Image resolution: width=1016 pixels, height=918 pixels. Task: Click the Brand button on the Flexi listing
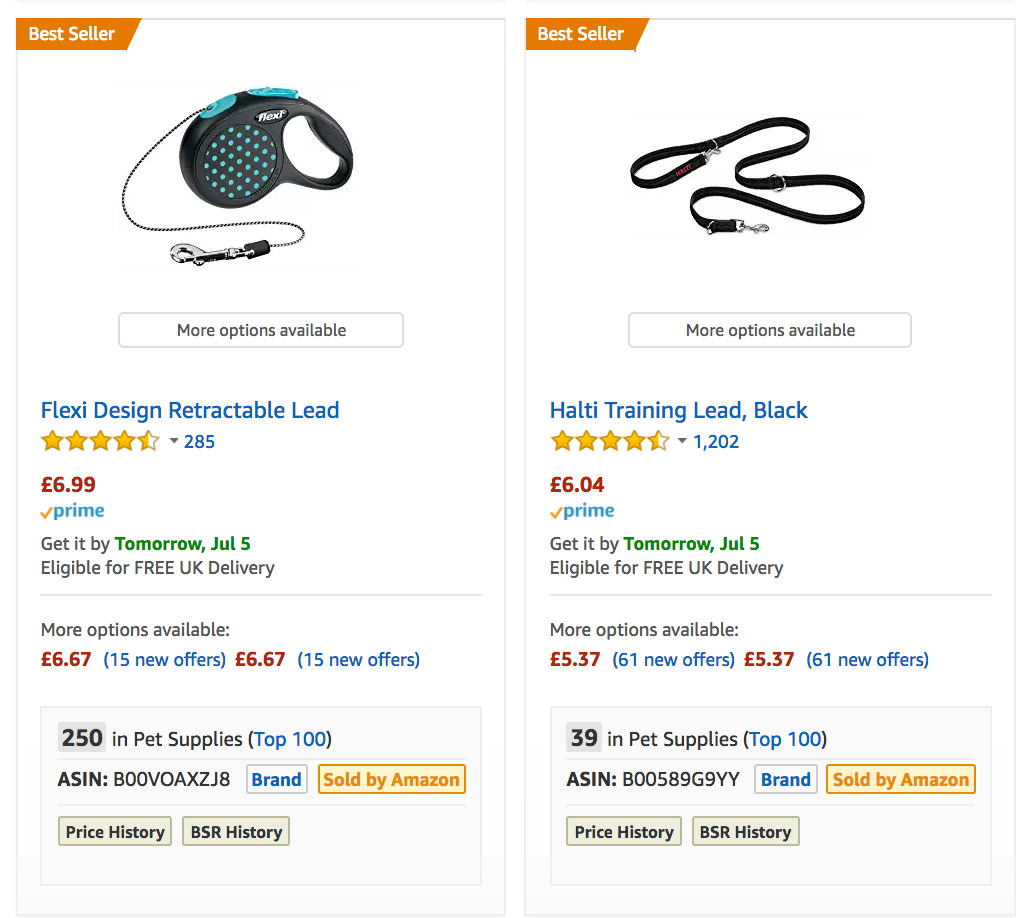click(x=276, y=779)
